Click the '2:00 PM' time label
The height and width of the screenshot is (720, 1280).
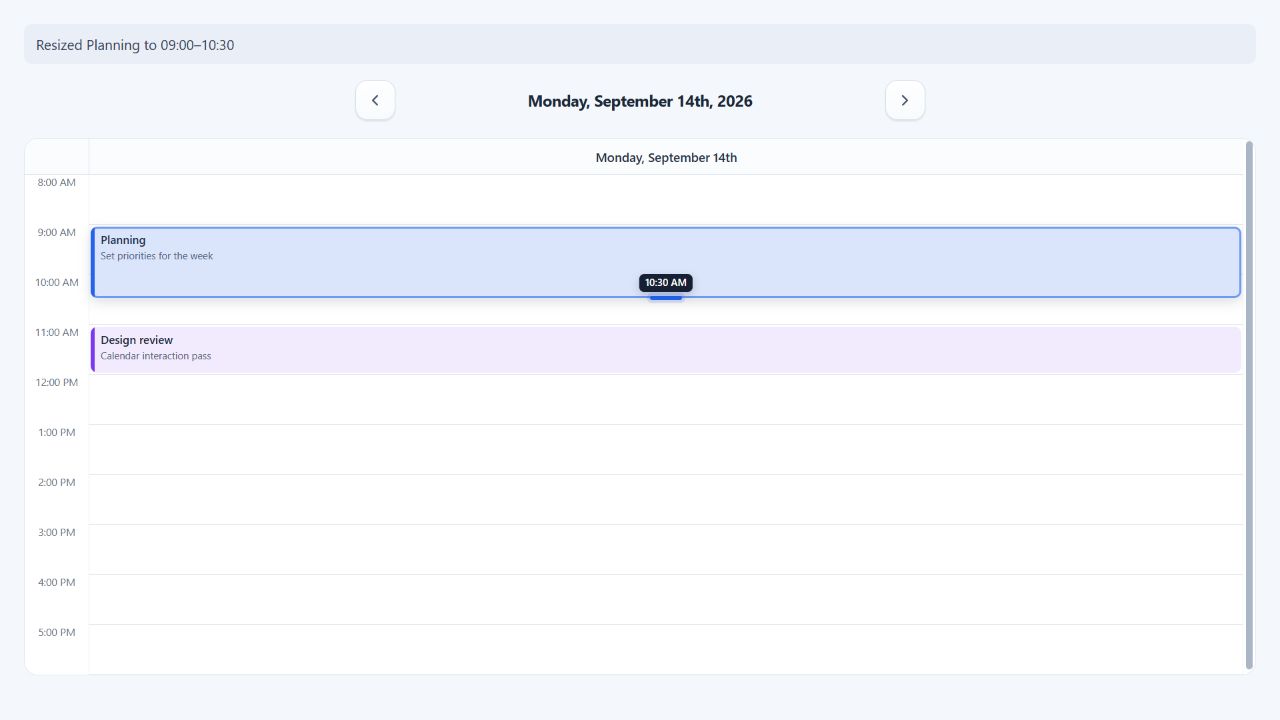[56, 483]
